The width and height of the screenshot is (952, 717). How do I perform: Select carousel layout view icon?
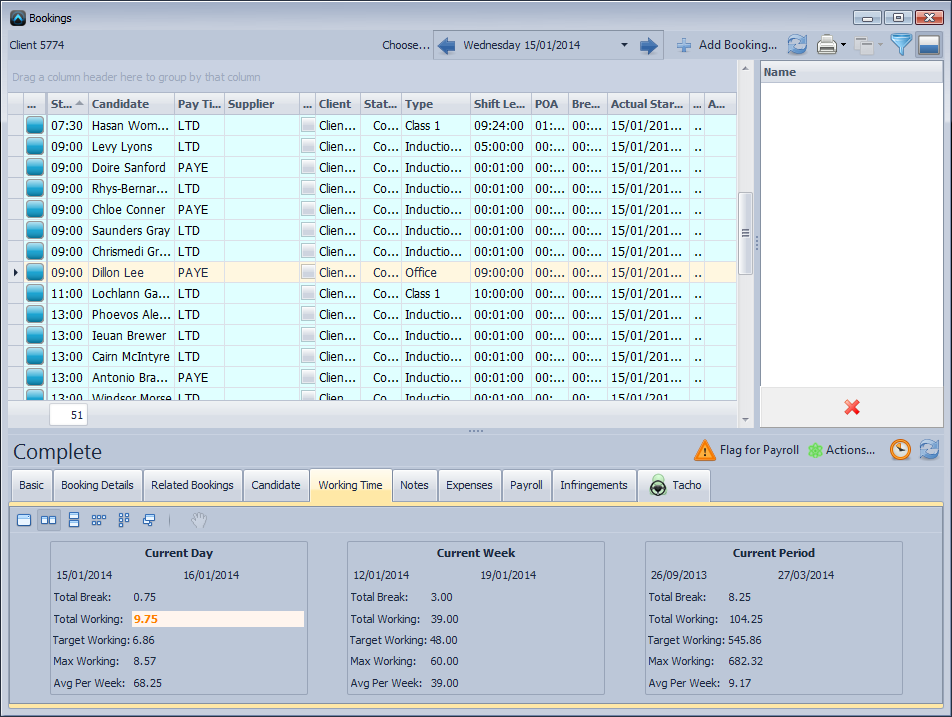point(149,520)
